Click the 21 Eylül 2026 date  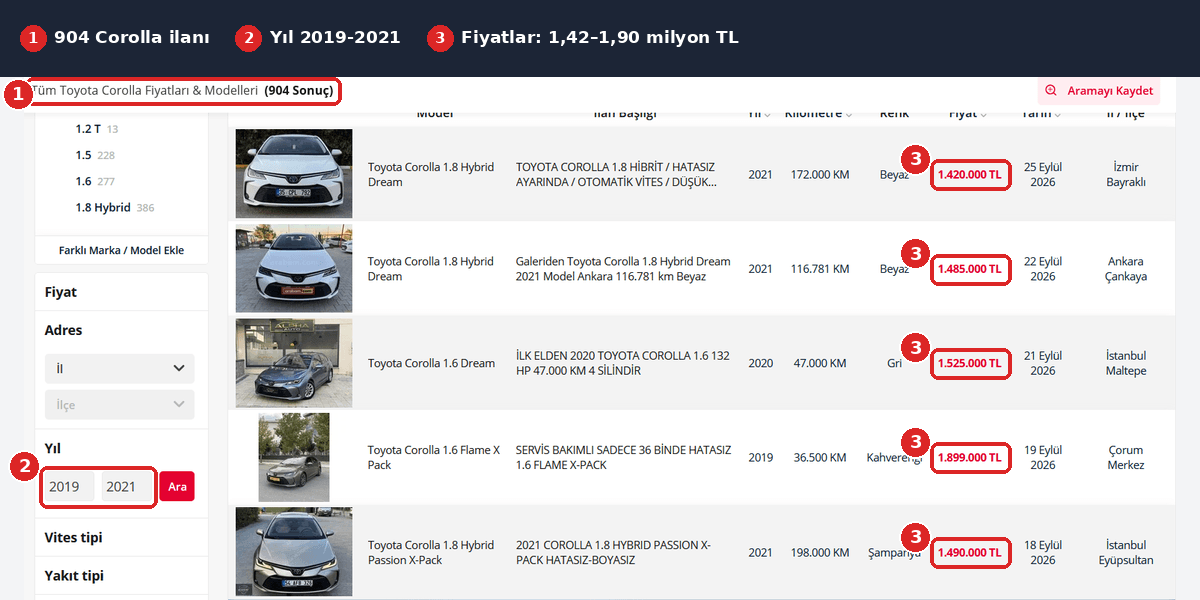1043,363
